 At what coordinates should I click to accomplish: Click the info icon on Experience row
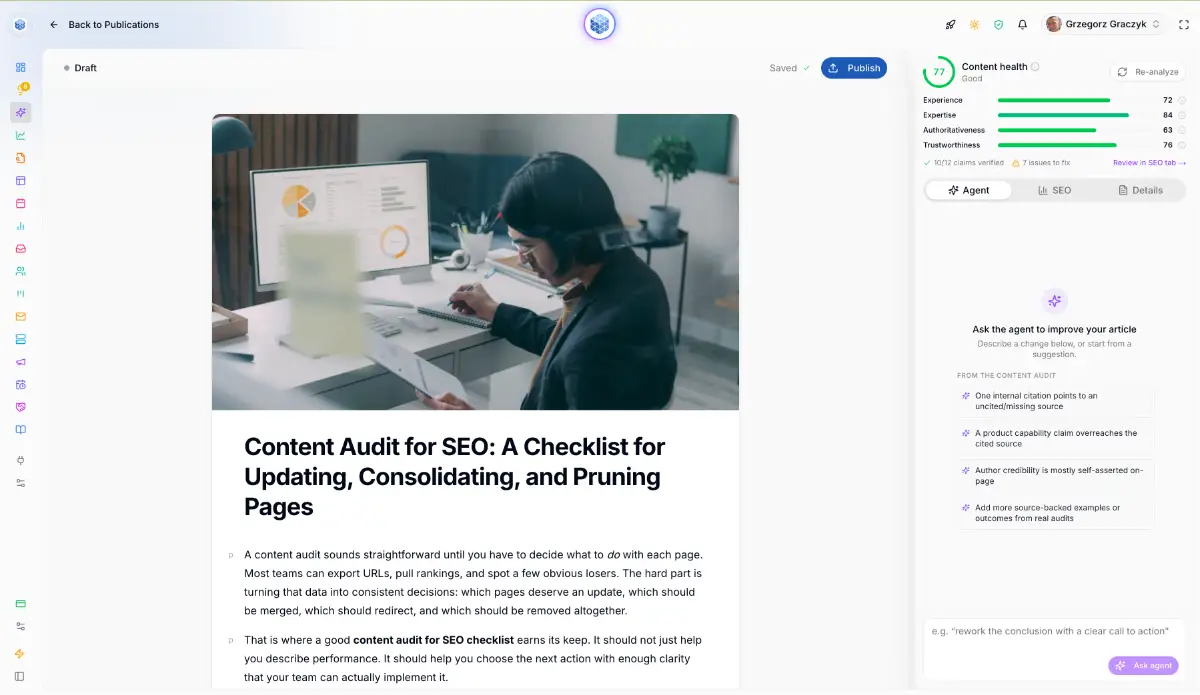coord(1182,100)
